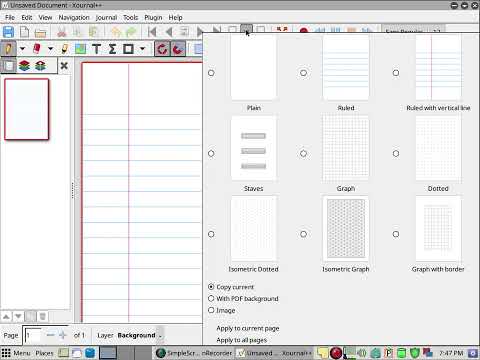Screen dimensions: 480x360
Task: Expand the Pen tool options dropdown
Action: pyautogui.click(x=22, y=49)
